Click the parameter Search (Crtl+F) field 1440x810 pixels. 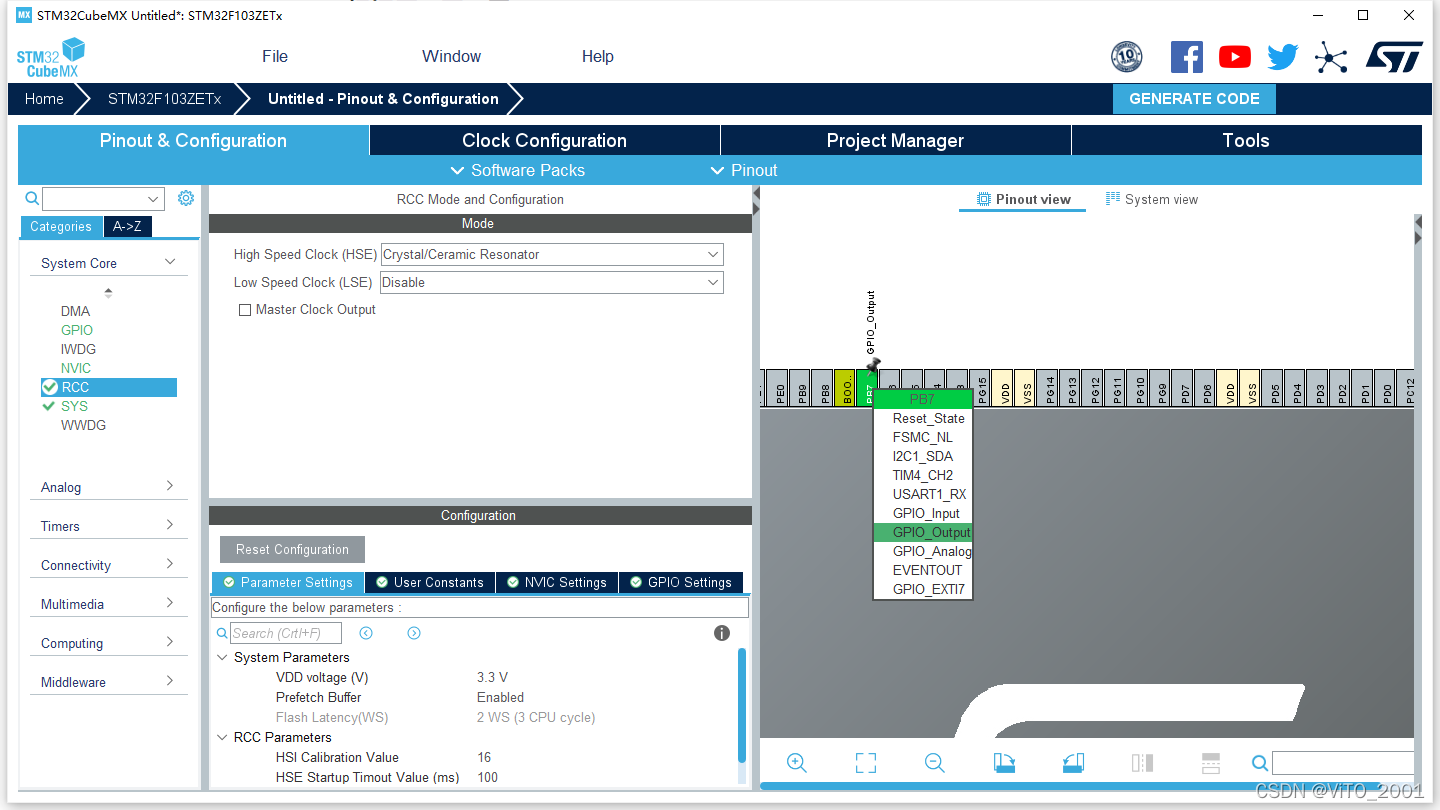click(286, 633)
